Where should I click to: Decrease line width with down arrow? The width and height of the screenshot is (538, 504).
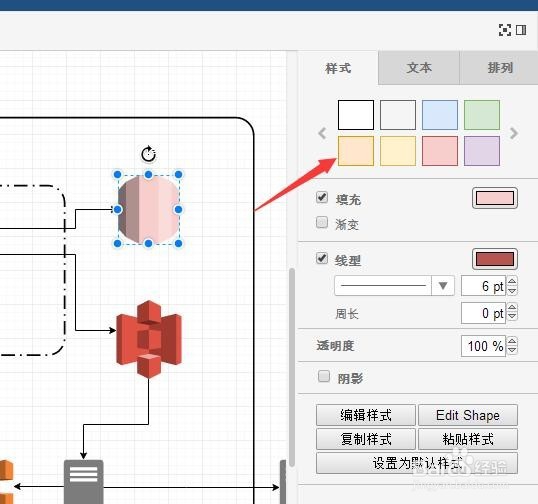tap(512, 290)
